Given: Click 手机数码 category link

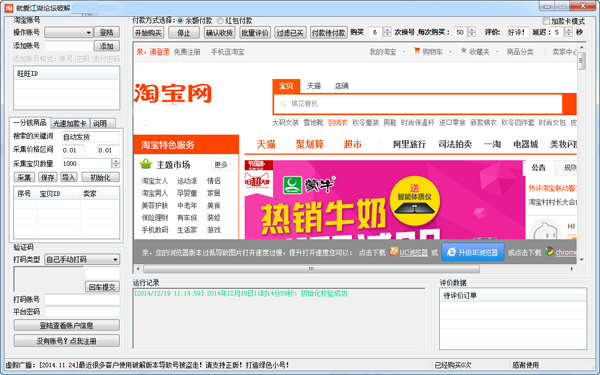Looking at the screenshot, I should pyautogui.click(x=155, y=230).
